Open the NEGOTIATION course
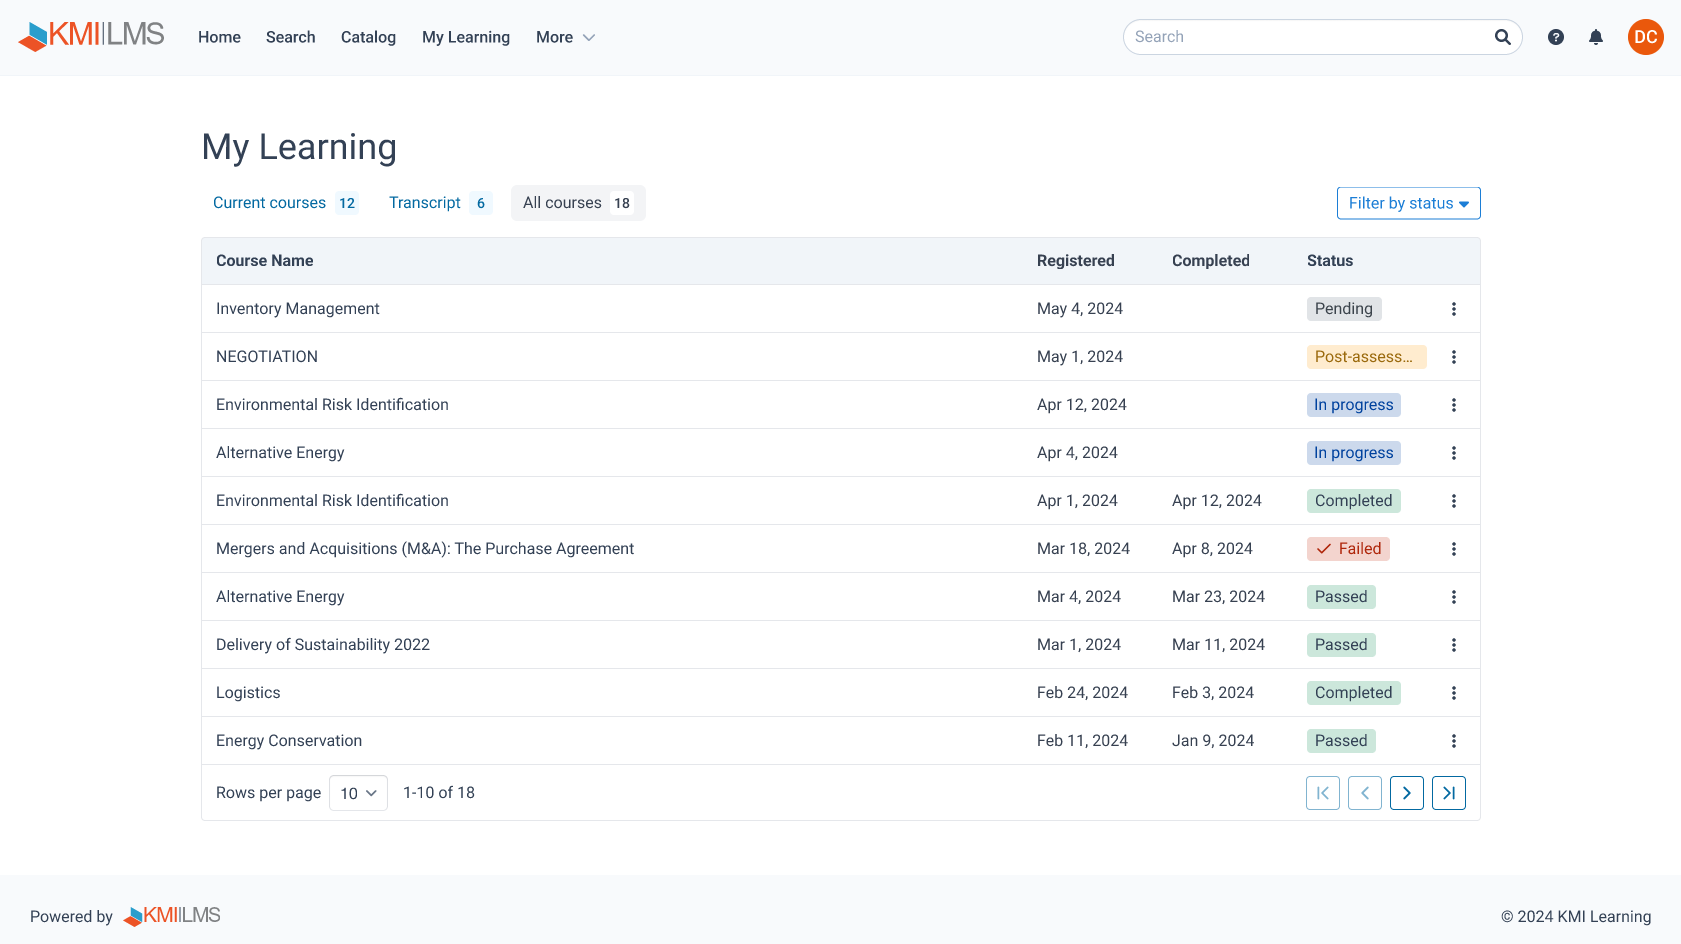This screenshot has width=1681, height=944. (267, 357)
